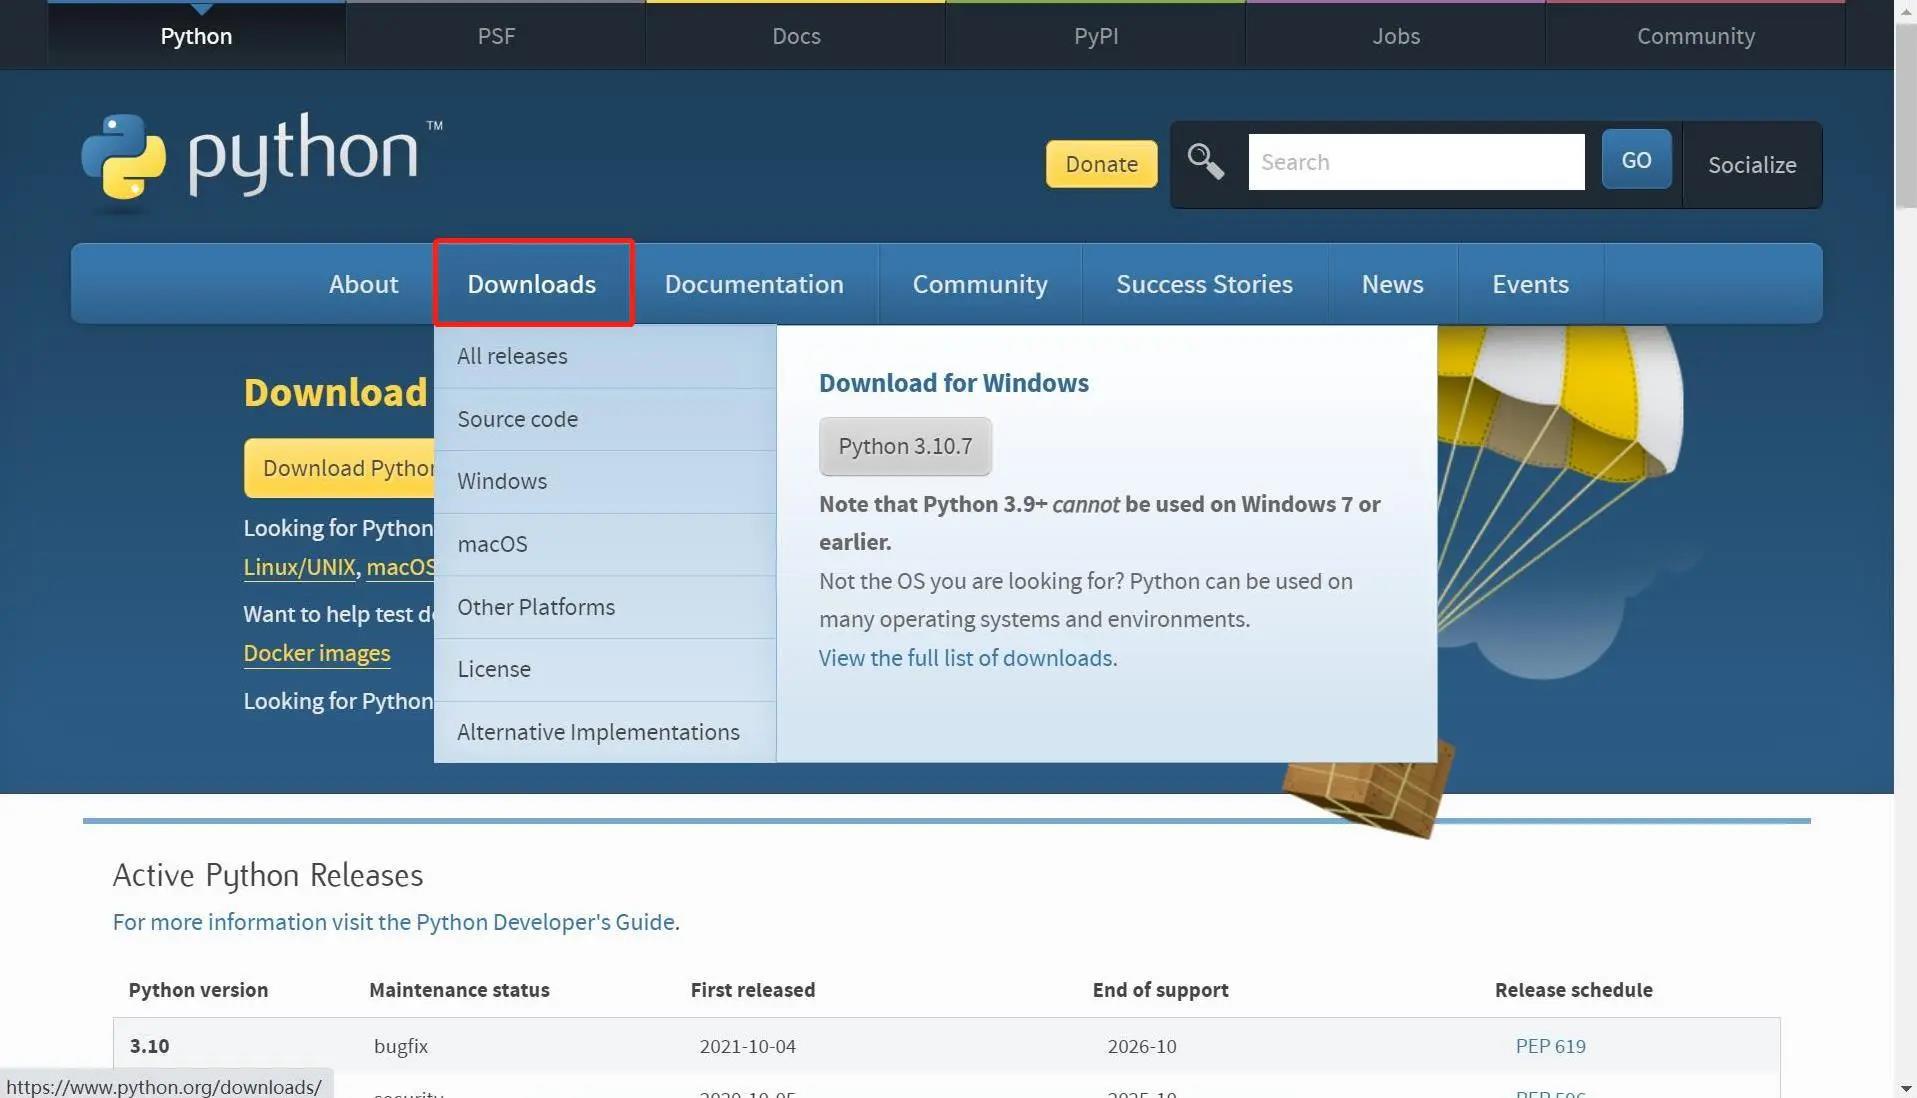Choose Source code in Downloads dropdown
The height and width of the screenshot is (1098, 1917).
coord(517,419)
